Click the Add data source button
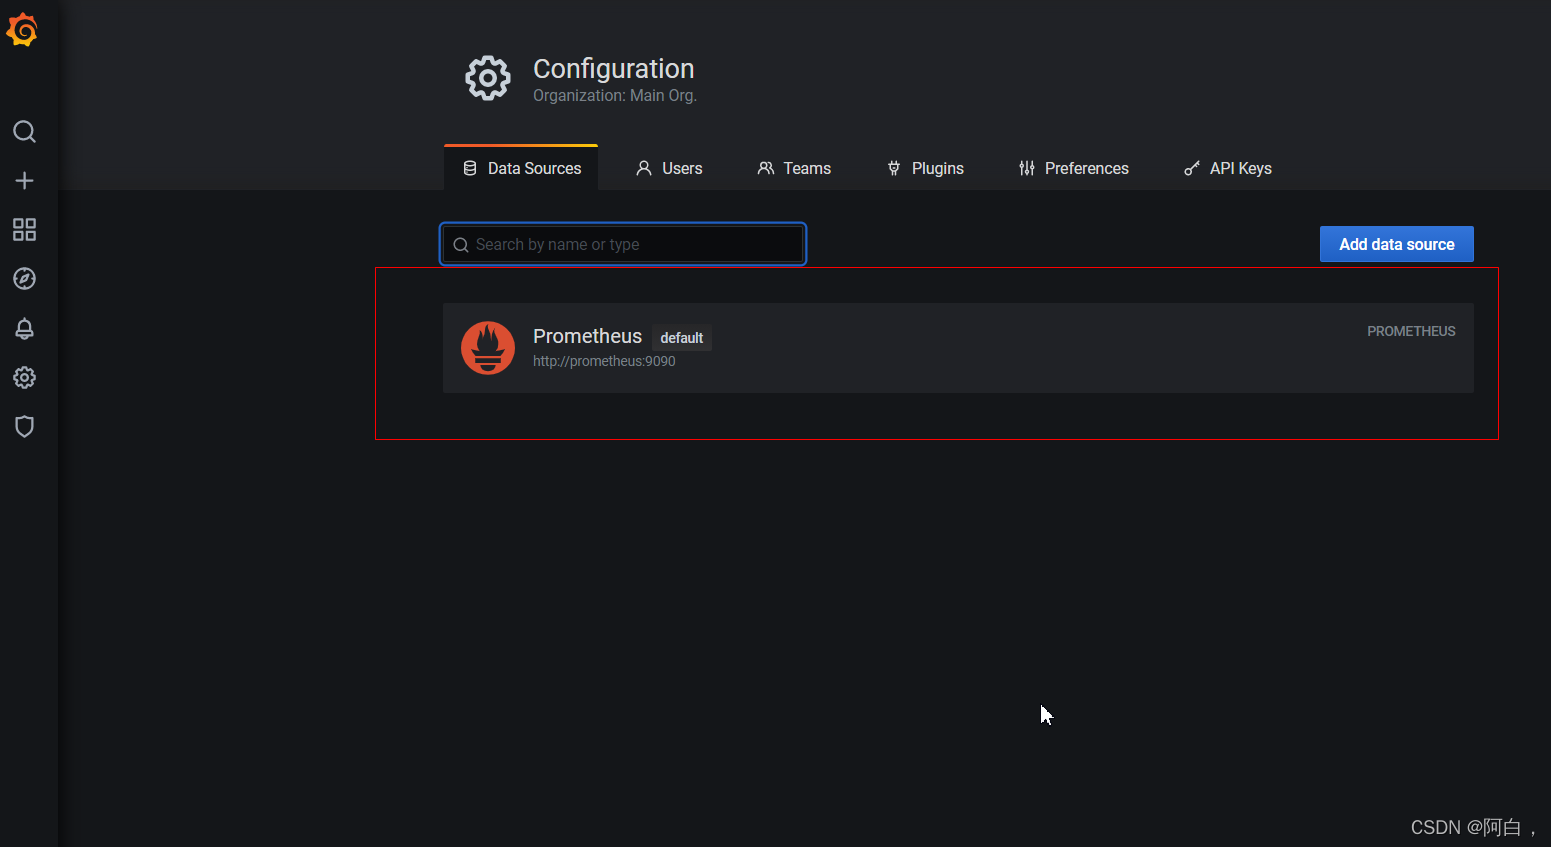The width and height of the screenshot is (1551, 847). point(1396,244)
